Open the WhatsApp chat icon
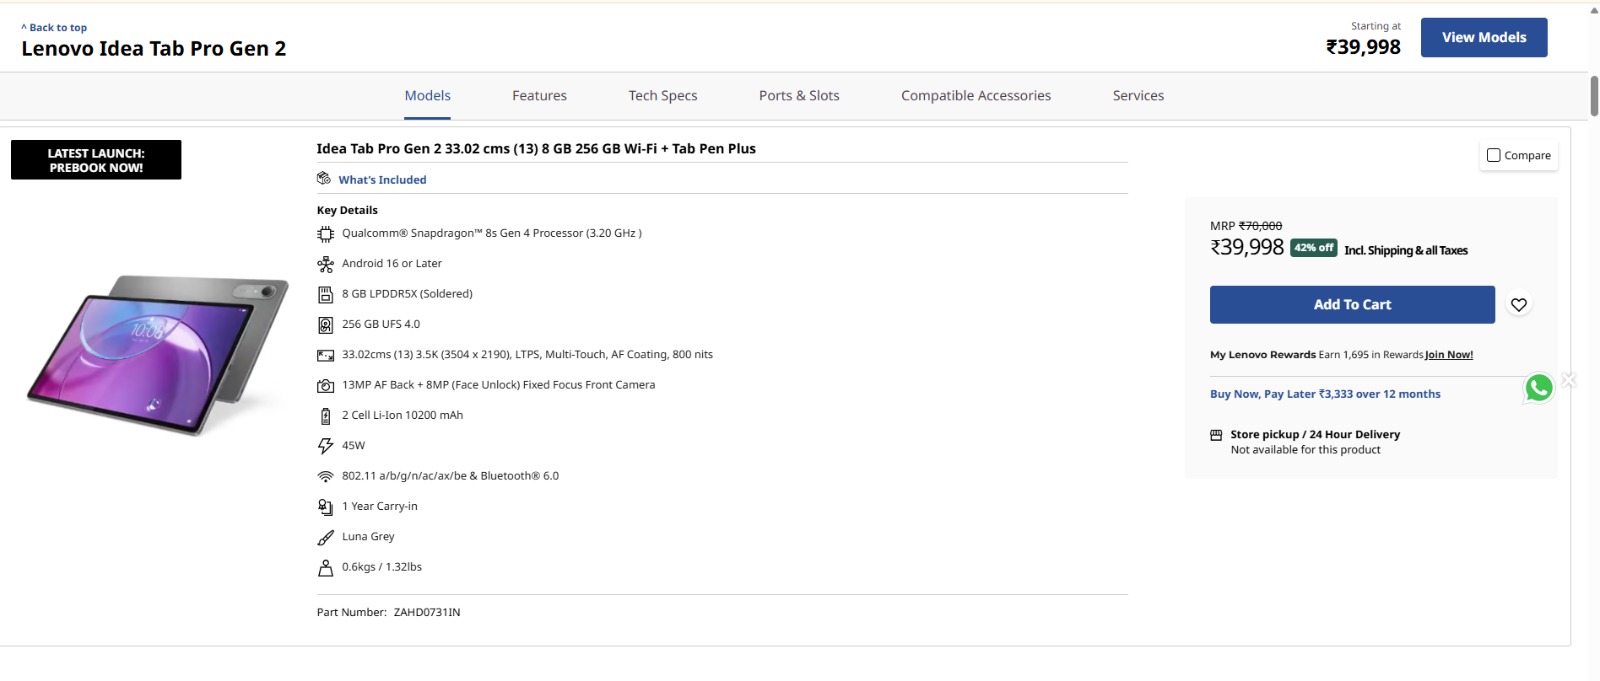Image resolution: width=1600 pixels, height=681 pixels. 1538,388
